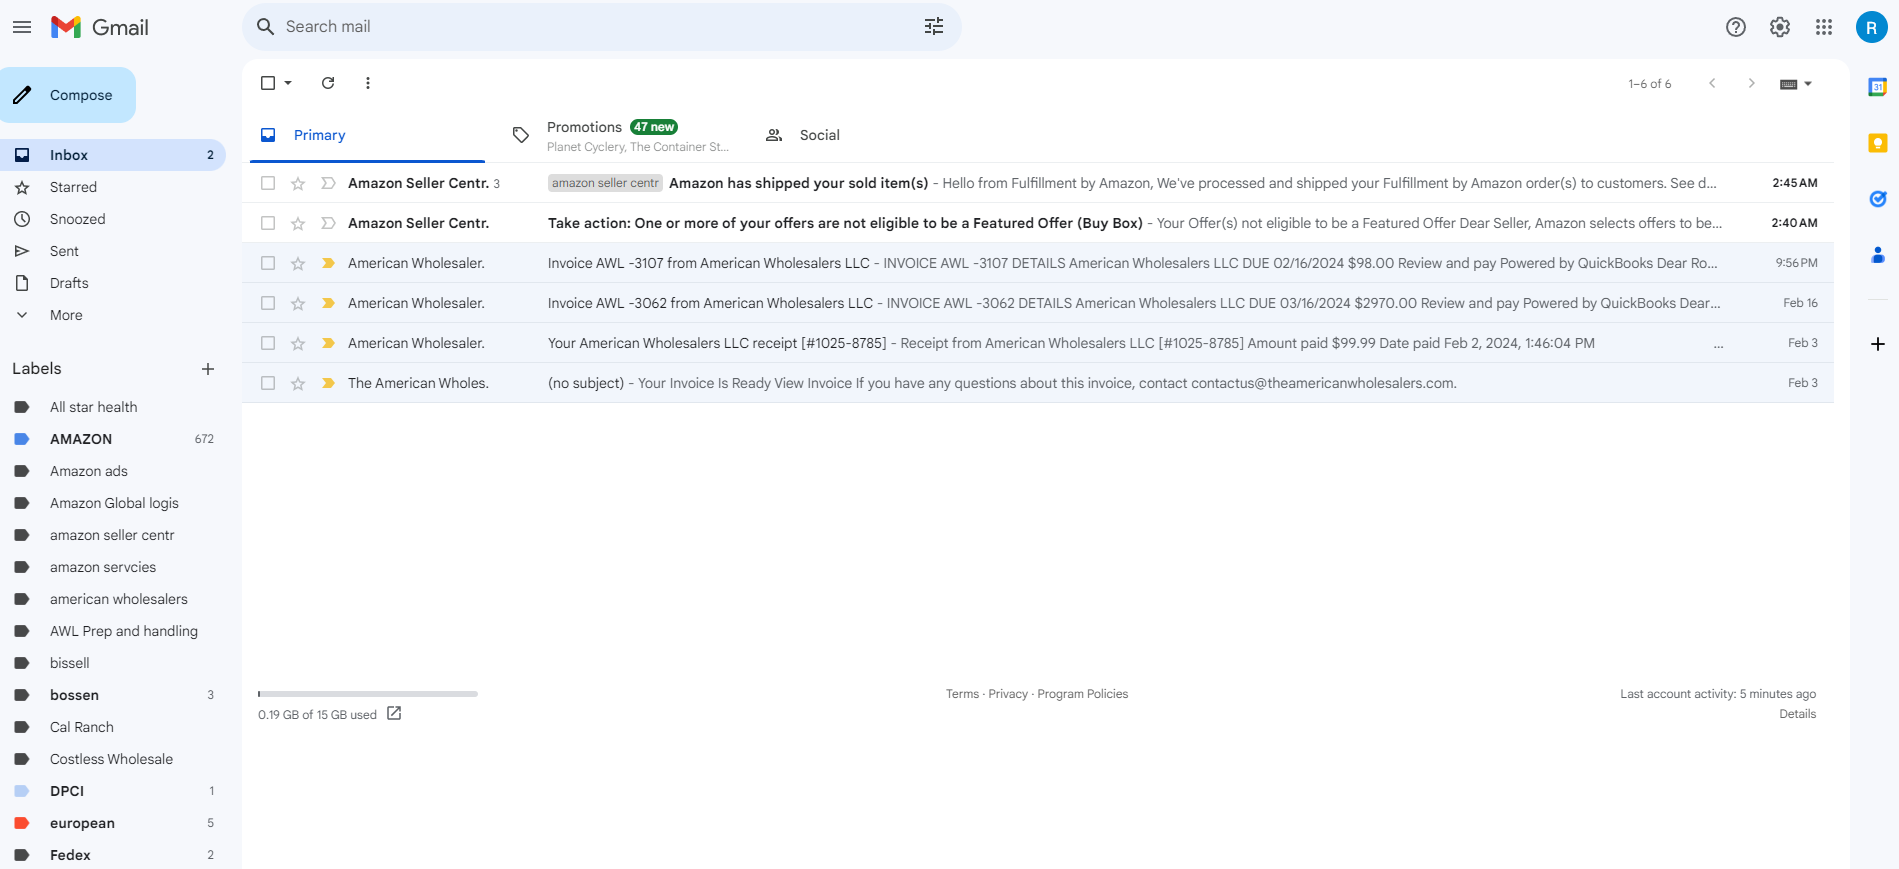Open Google Keep side panel icon
The width and height of the screenshot is (1899, 869).
1878,143
